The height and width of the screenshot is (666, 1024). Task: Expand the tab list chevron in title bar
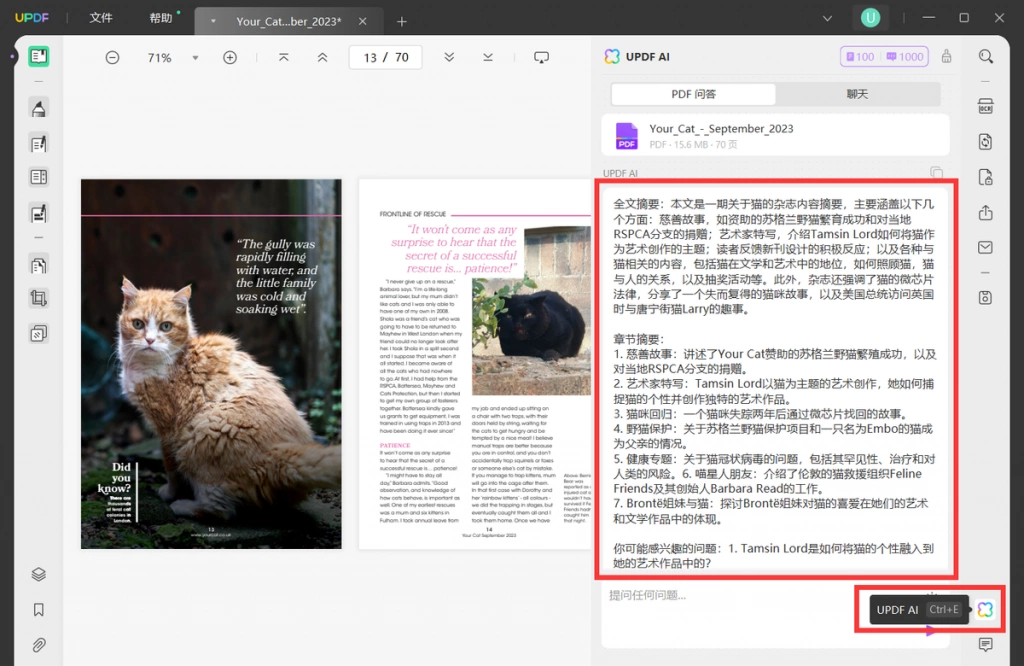click(827, 18)
